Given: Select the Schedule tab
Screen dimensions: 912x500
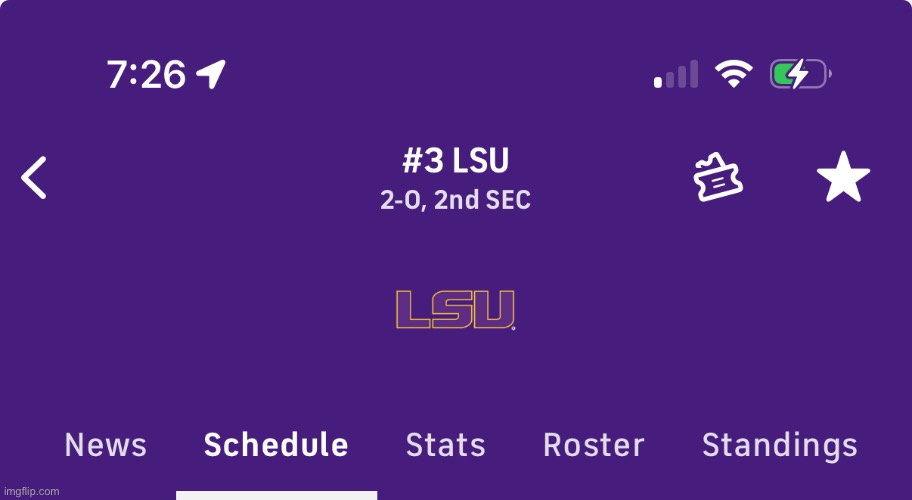Looking at the screenshot, I should [x=276, y=445].
